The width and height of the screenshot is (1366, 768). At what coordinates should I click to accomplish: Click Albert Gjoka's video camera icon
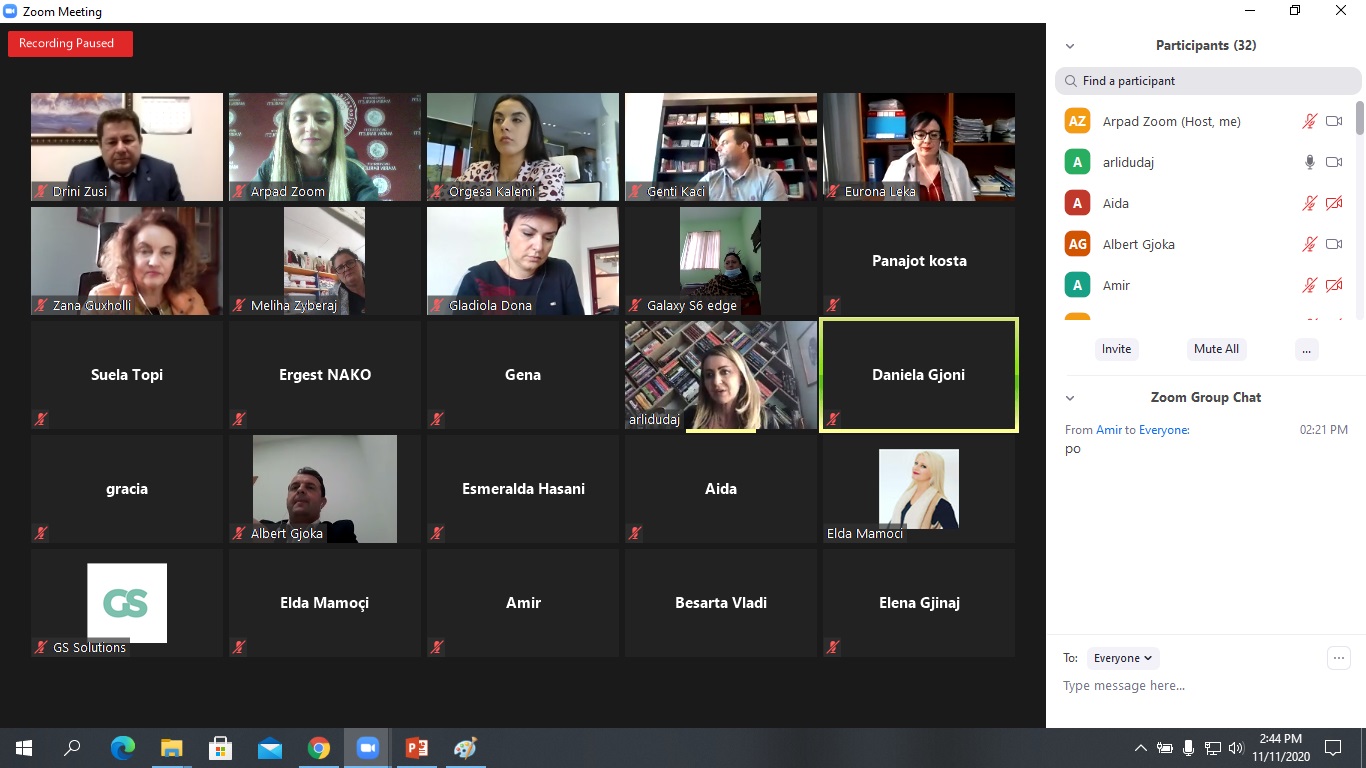click(1333, 244)
